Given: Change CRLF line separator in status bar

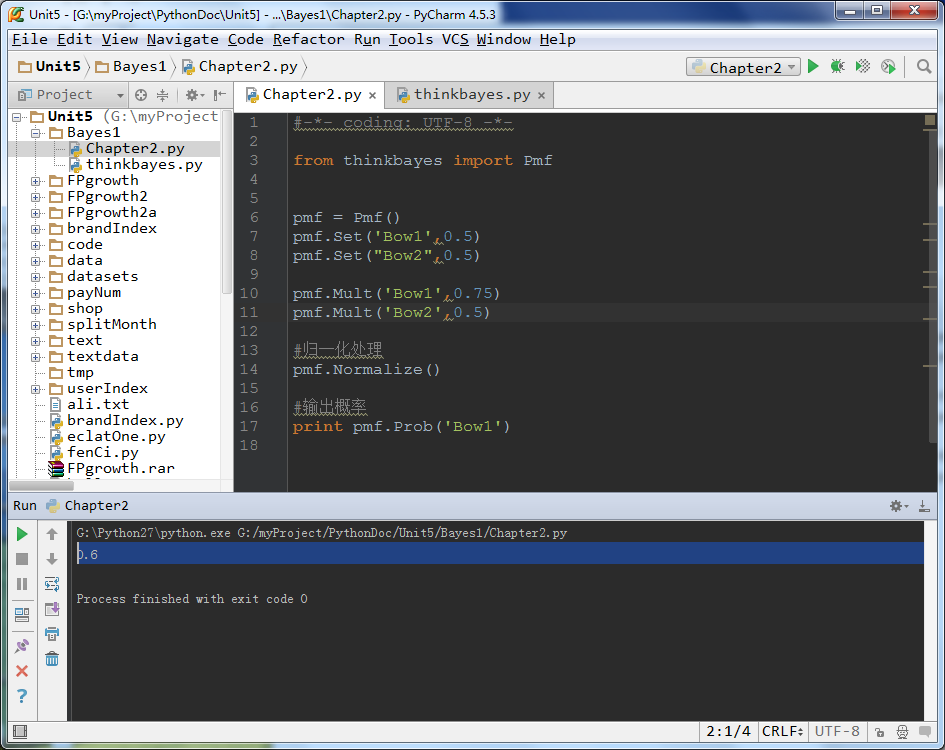Looking at the screenshot, I should pos(782,731).
